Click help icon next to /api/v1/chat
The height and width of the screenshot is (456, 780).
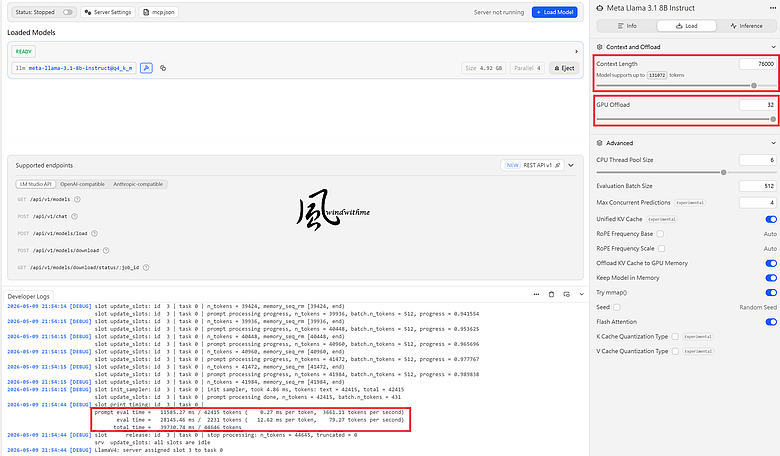pyautogui.click(x=75, y=216)
